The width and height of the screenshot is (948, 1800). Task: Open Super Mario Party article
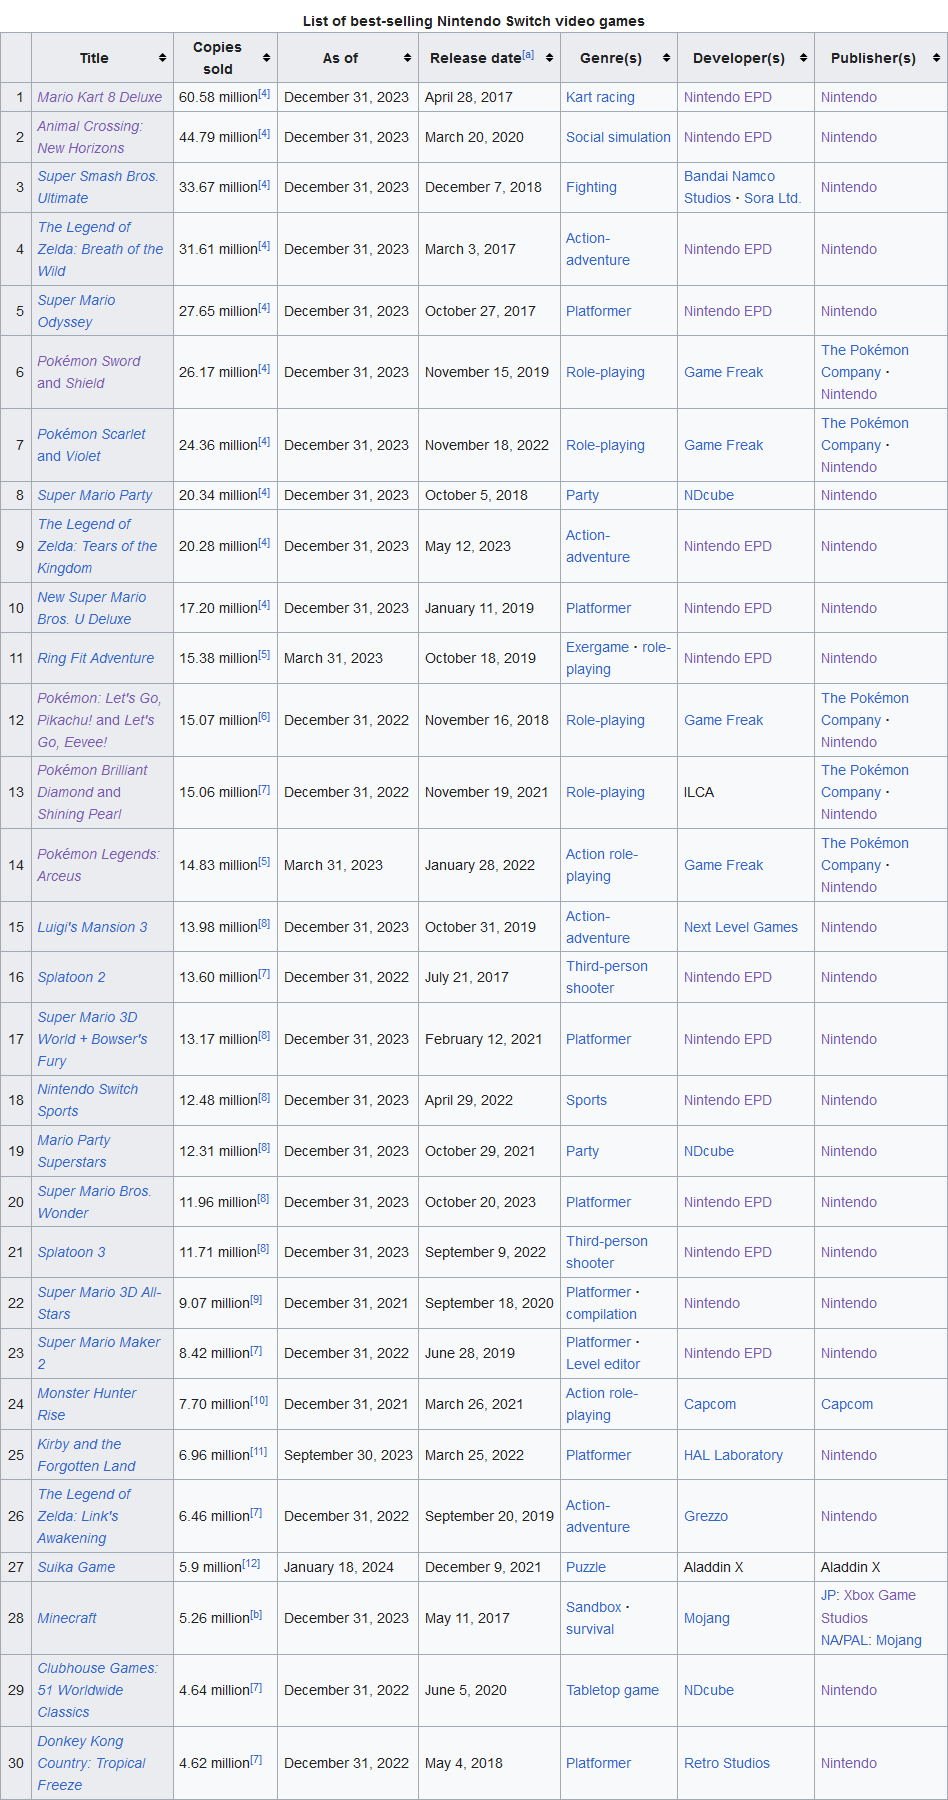click(95, 495)
